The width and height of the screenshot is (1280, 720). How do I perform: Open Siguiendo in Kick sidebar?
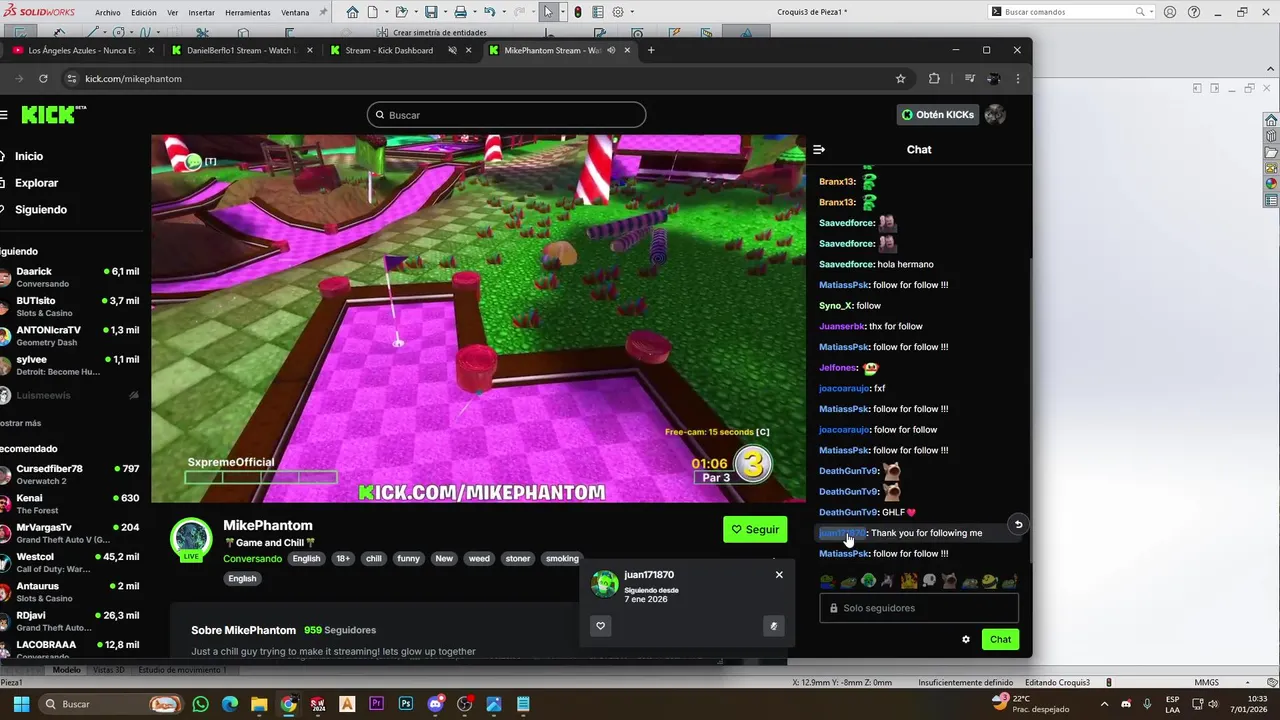pos(40,210)
